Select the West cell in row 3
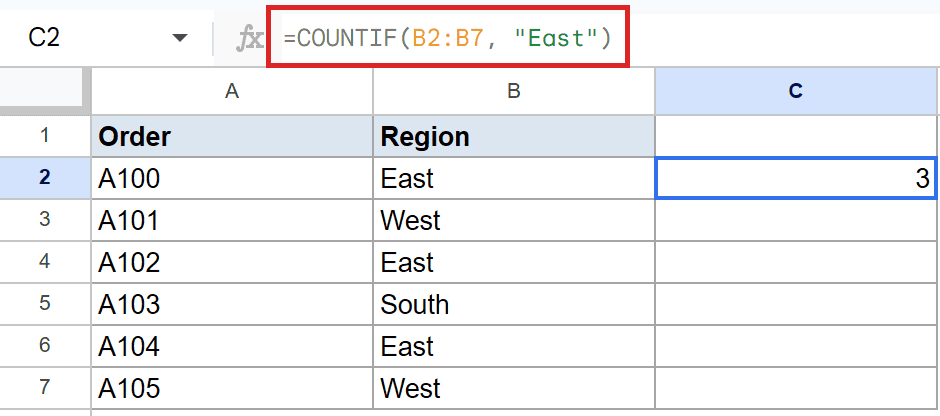Viewport: 940px width, 416px height. tap(514, 220)
